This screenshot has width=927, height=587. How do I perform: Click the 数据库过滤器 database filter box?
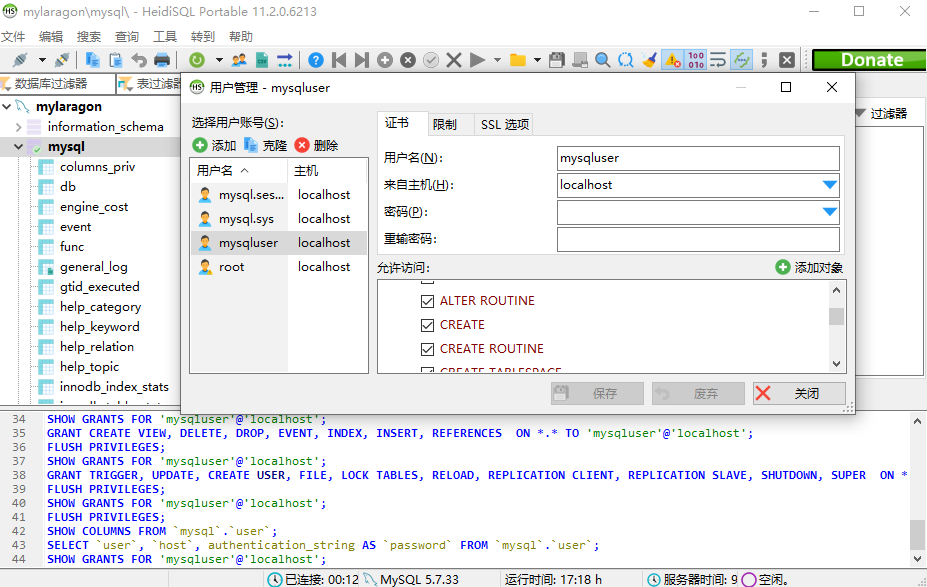(57, 84)
